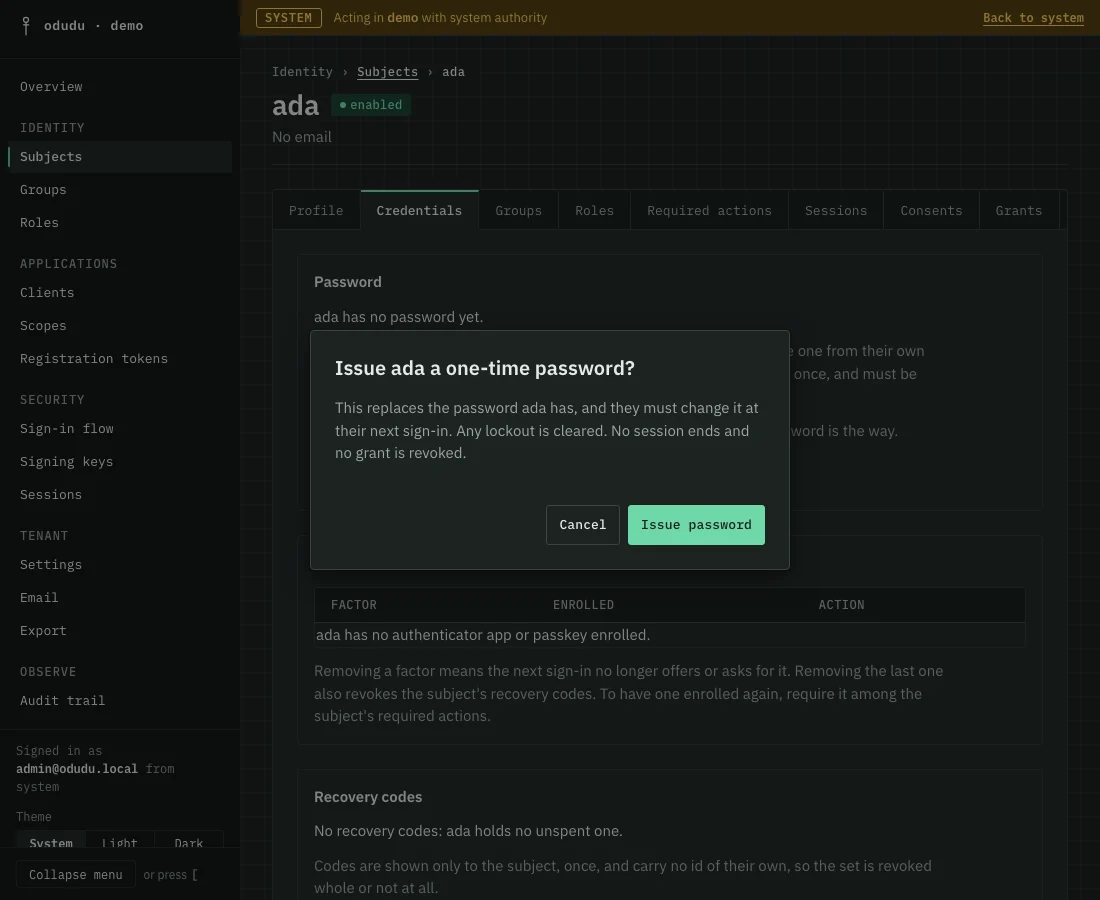Open Export under Tenant
The width and height of the screenshot is (1100, 900).
tap(120, 631)
